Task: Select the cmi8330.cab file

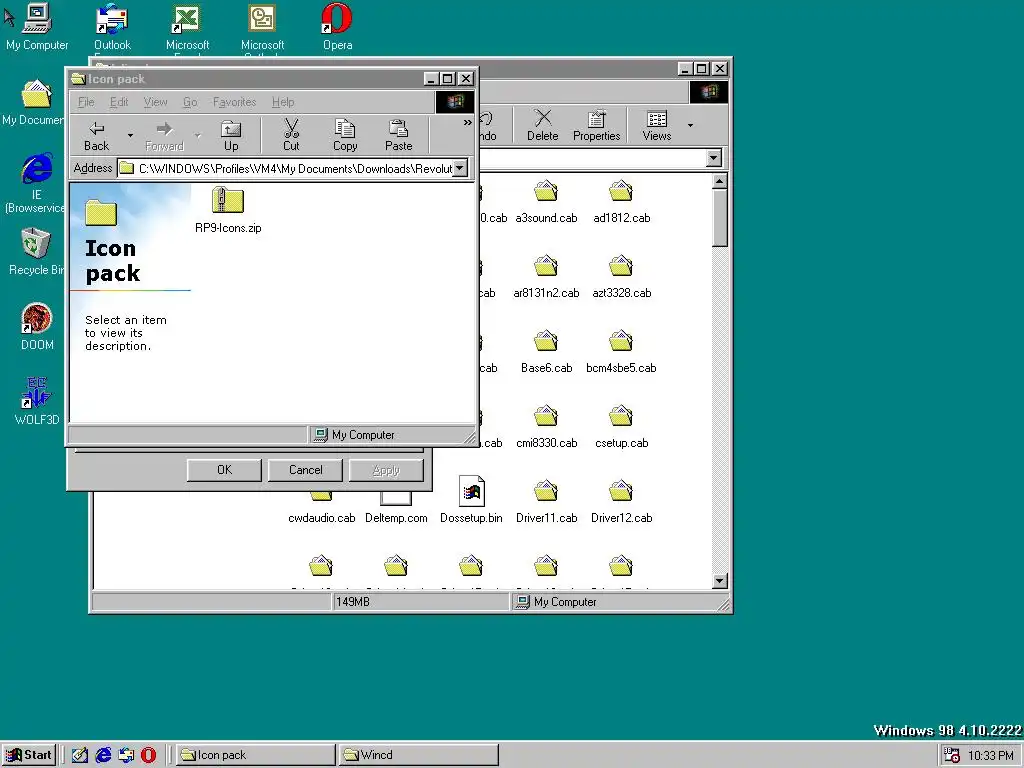Action: [546, 428]
